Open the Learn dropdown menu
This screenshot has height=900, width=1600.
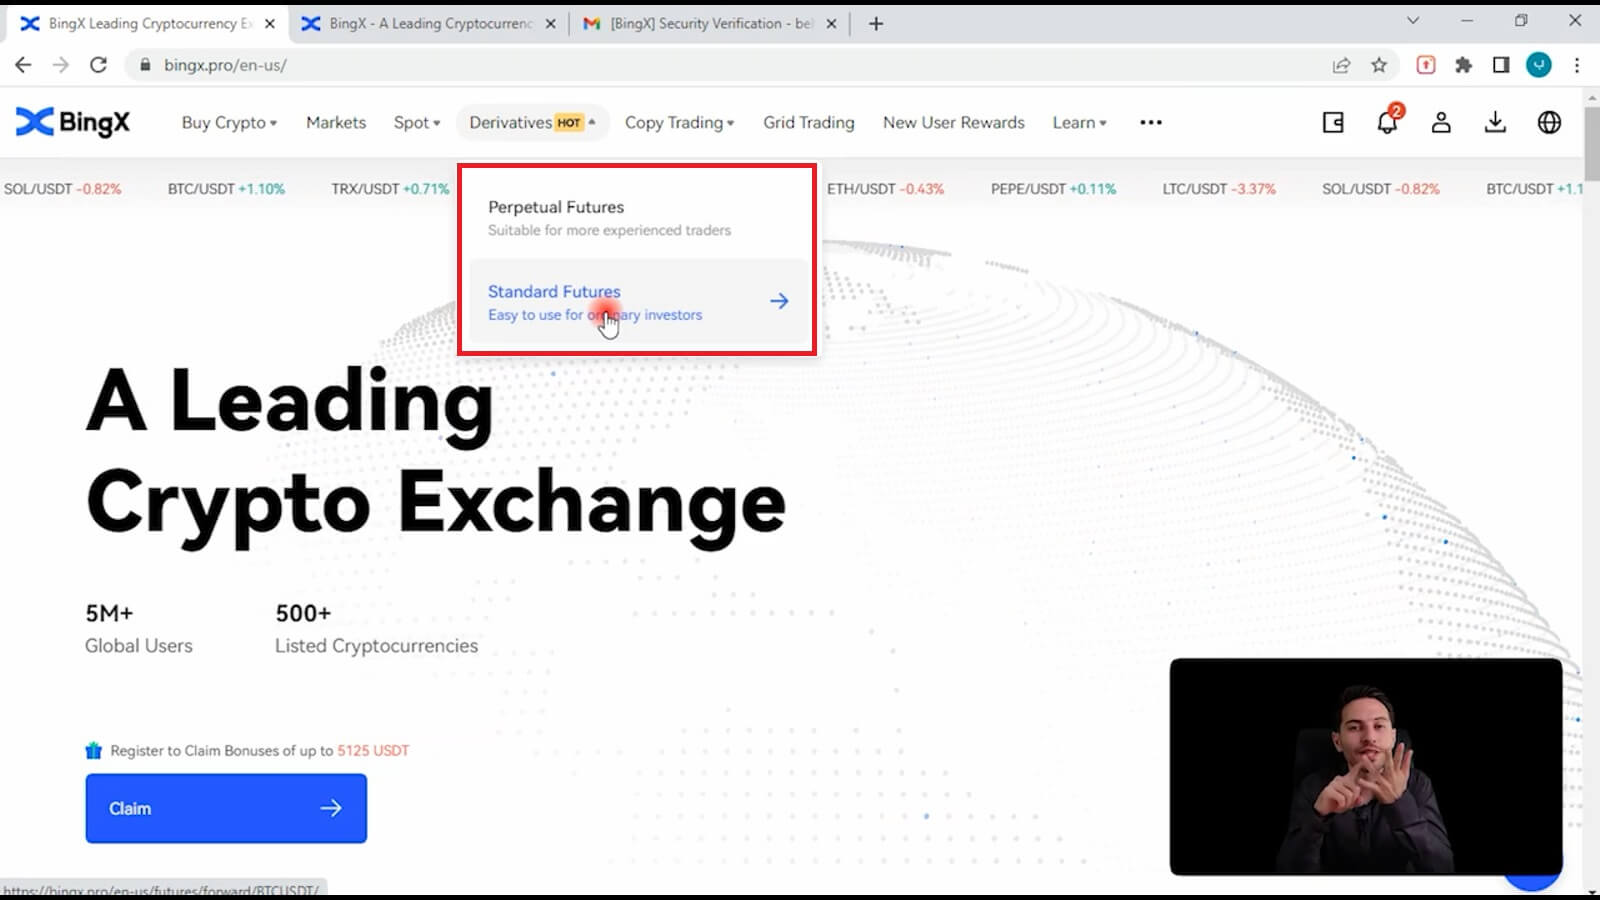pyautogui.click(x=1079, y=122)
